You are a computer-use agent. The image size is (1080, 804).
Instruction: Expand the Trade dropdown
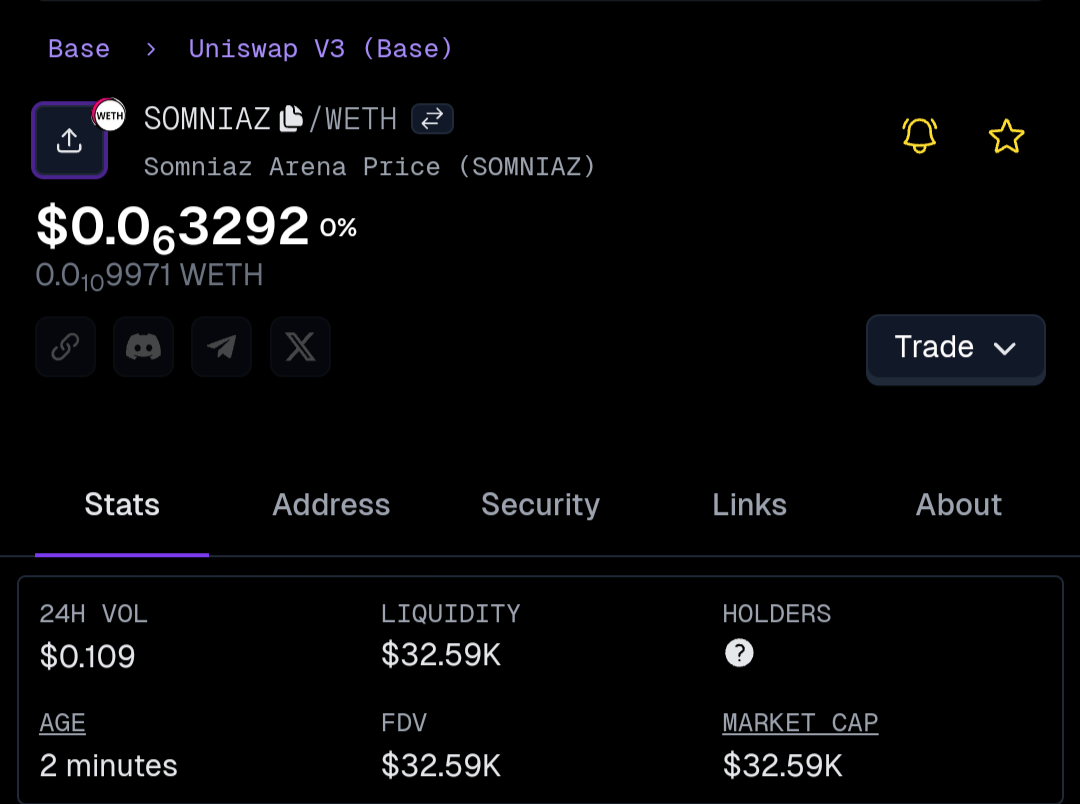point(955,348)
